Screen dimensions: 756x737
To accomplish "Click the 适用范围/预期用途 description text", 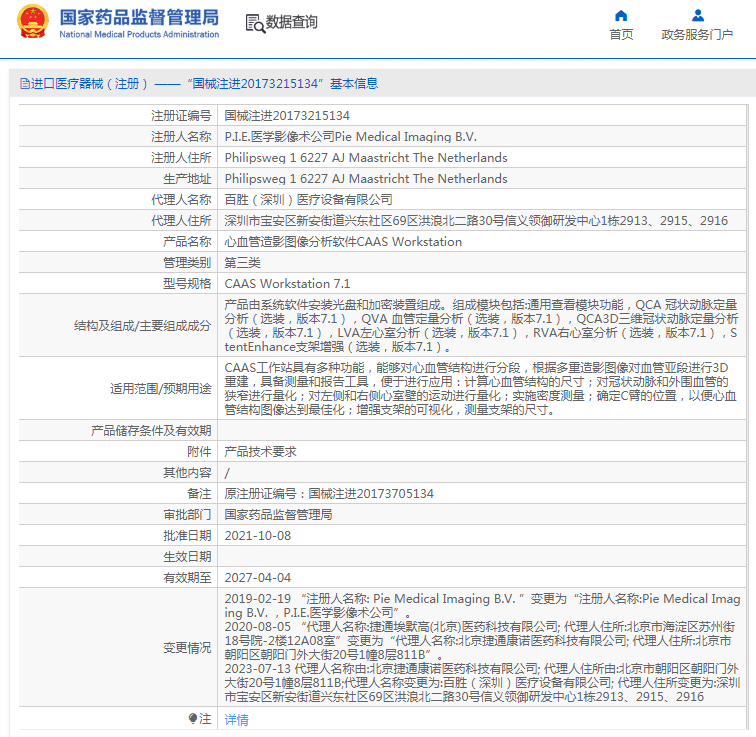I will [481, 389].
